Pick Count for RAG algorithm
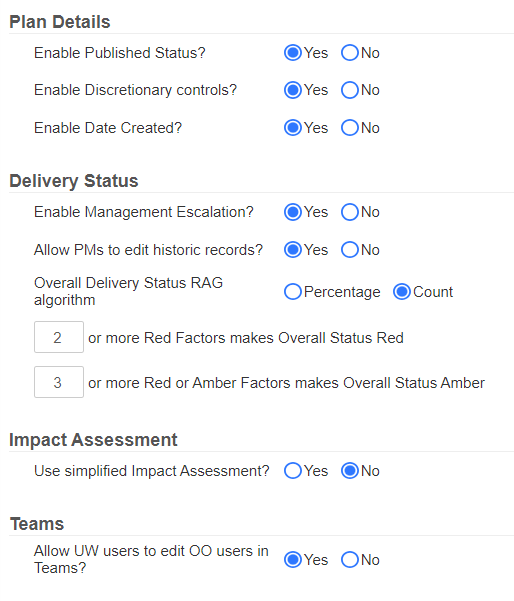Image resolution: width=514 pixels, height=601 pixels. (402, 292)
